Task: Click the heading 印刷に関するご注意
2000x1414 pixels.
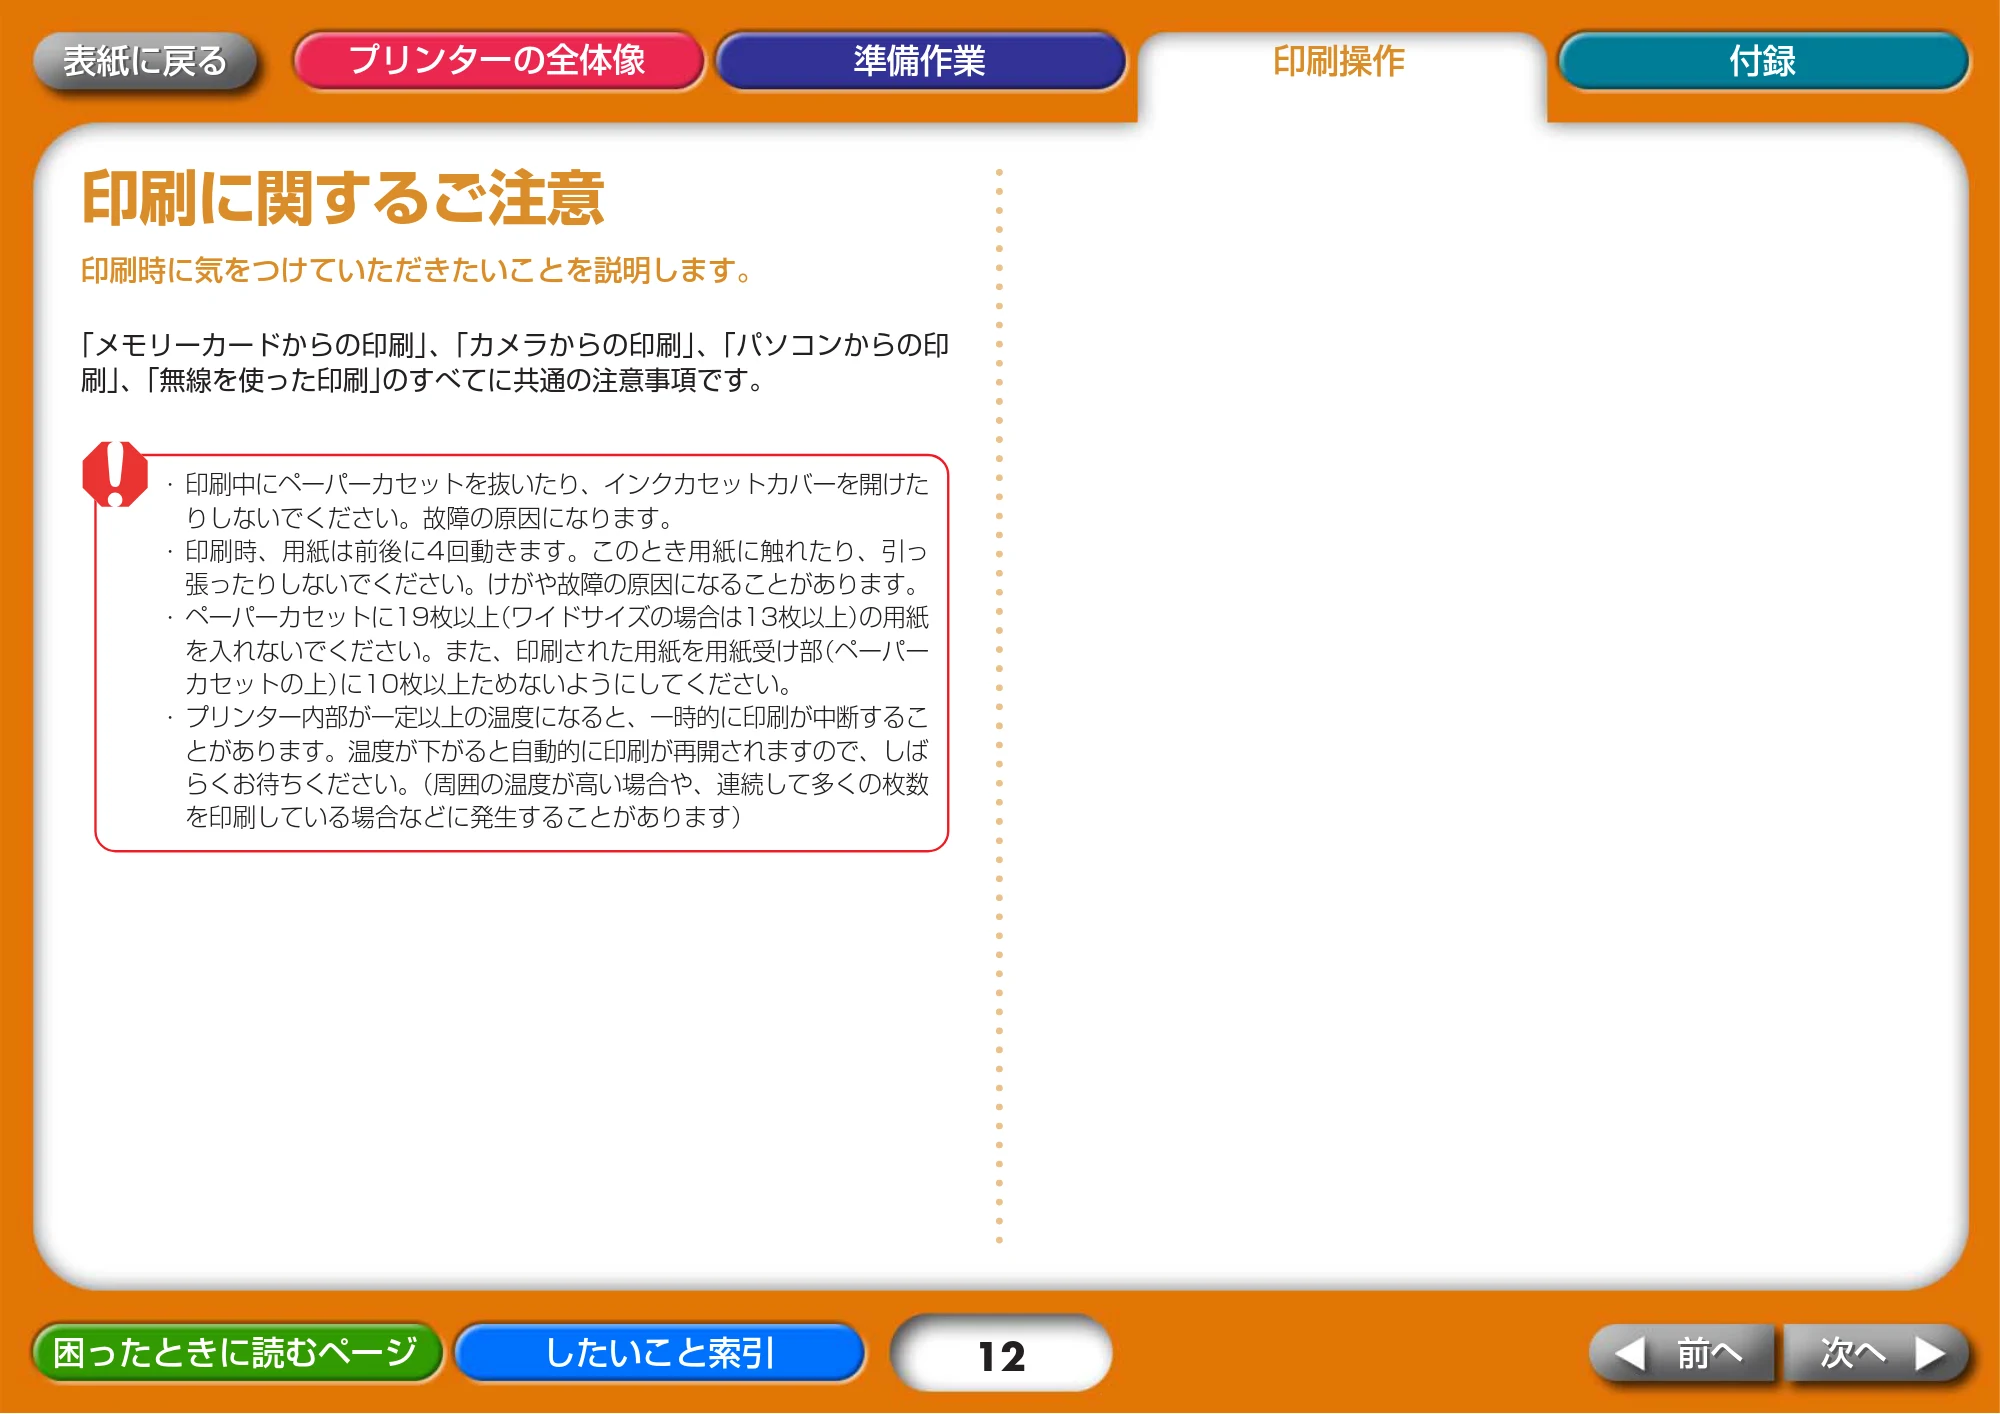Action: [x=343, y=198]
